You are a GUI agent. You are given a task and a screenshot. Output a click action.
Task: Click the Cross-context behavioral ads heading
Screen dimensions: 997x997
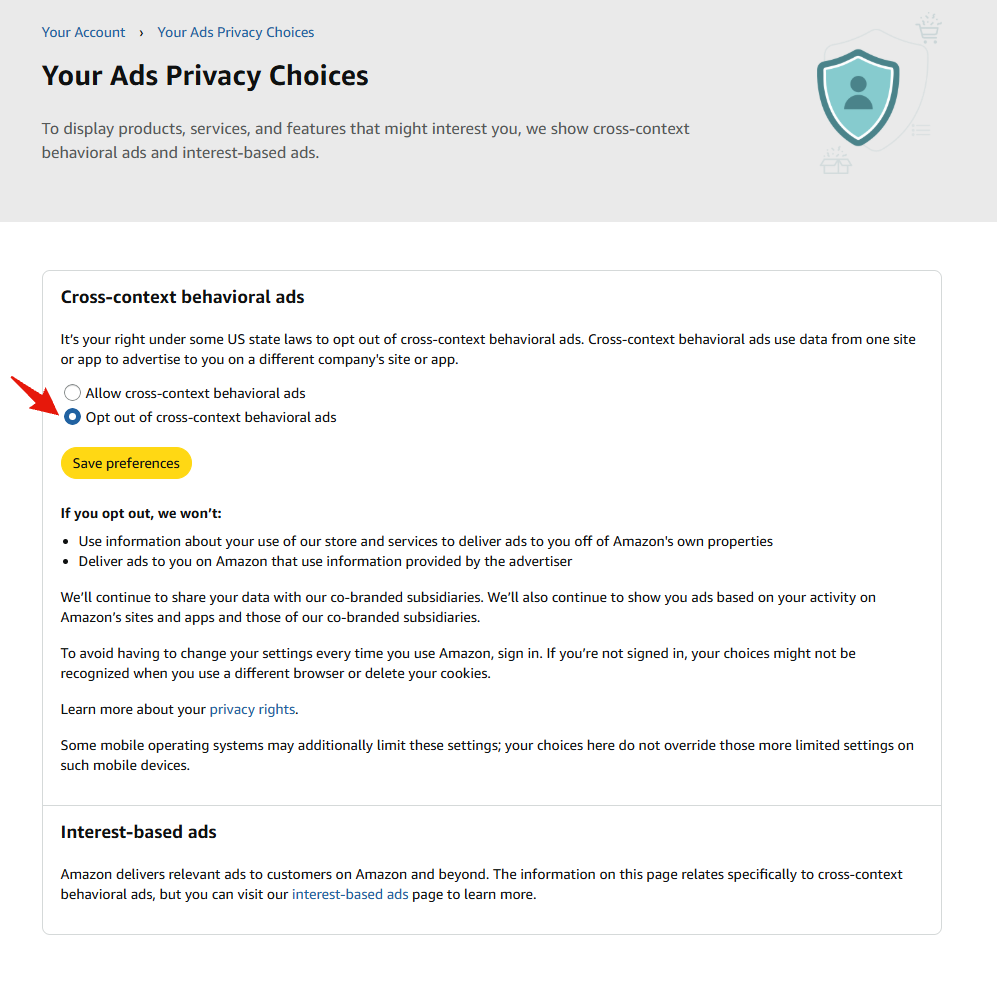pos(182,297)
